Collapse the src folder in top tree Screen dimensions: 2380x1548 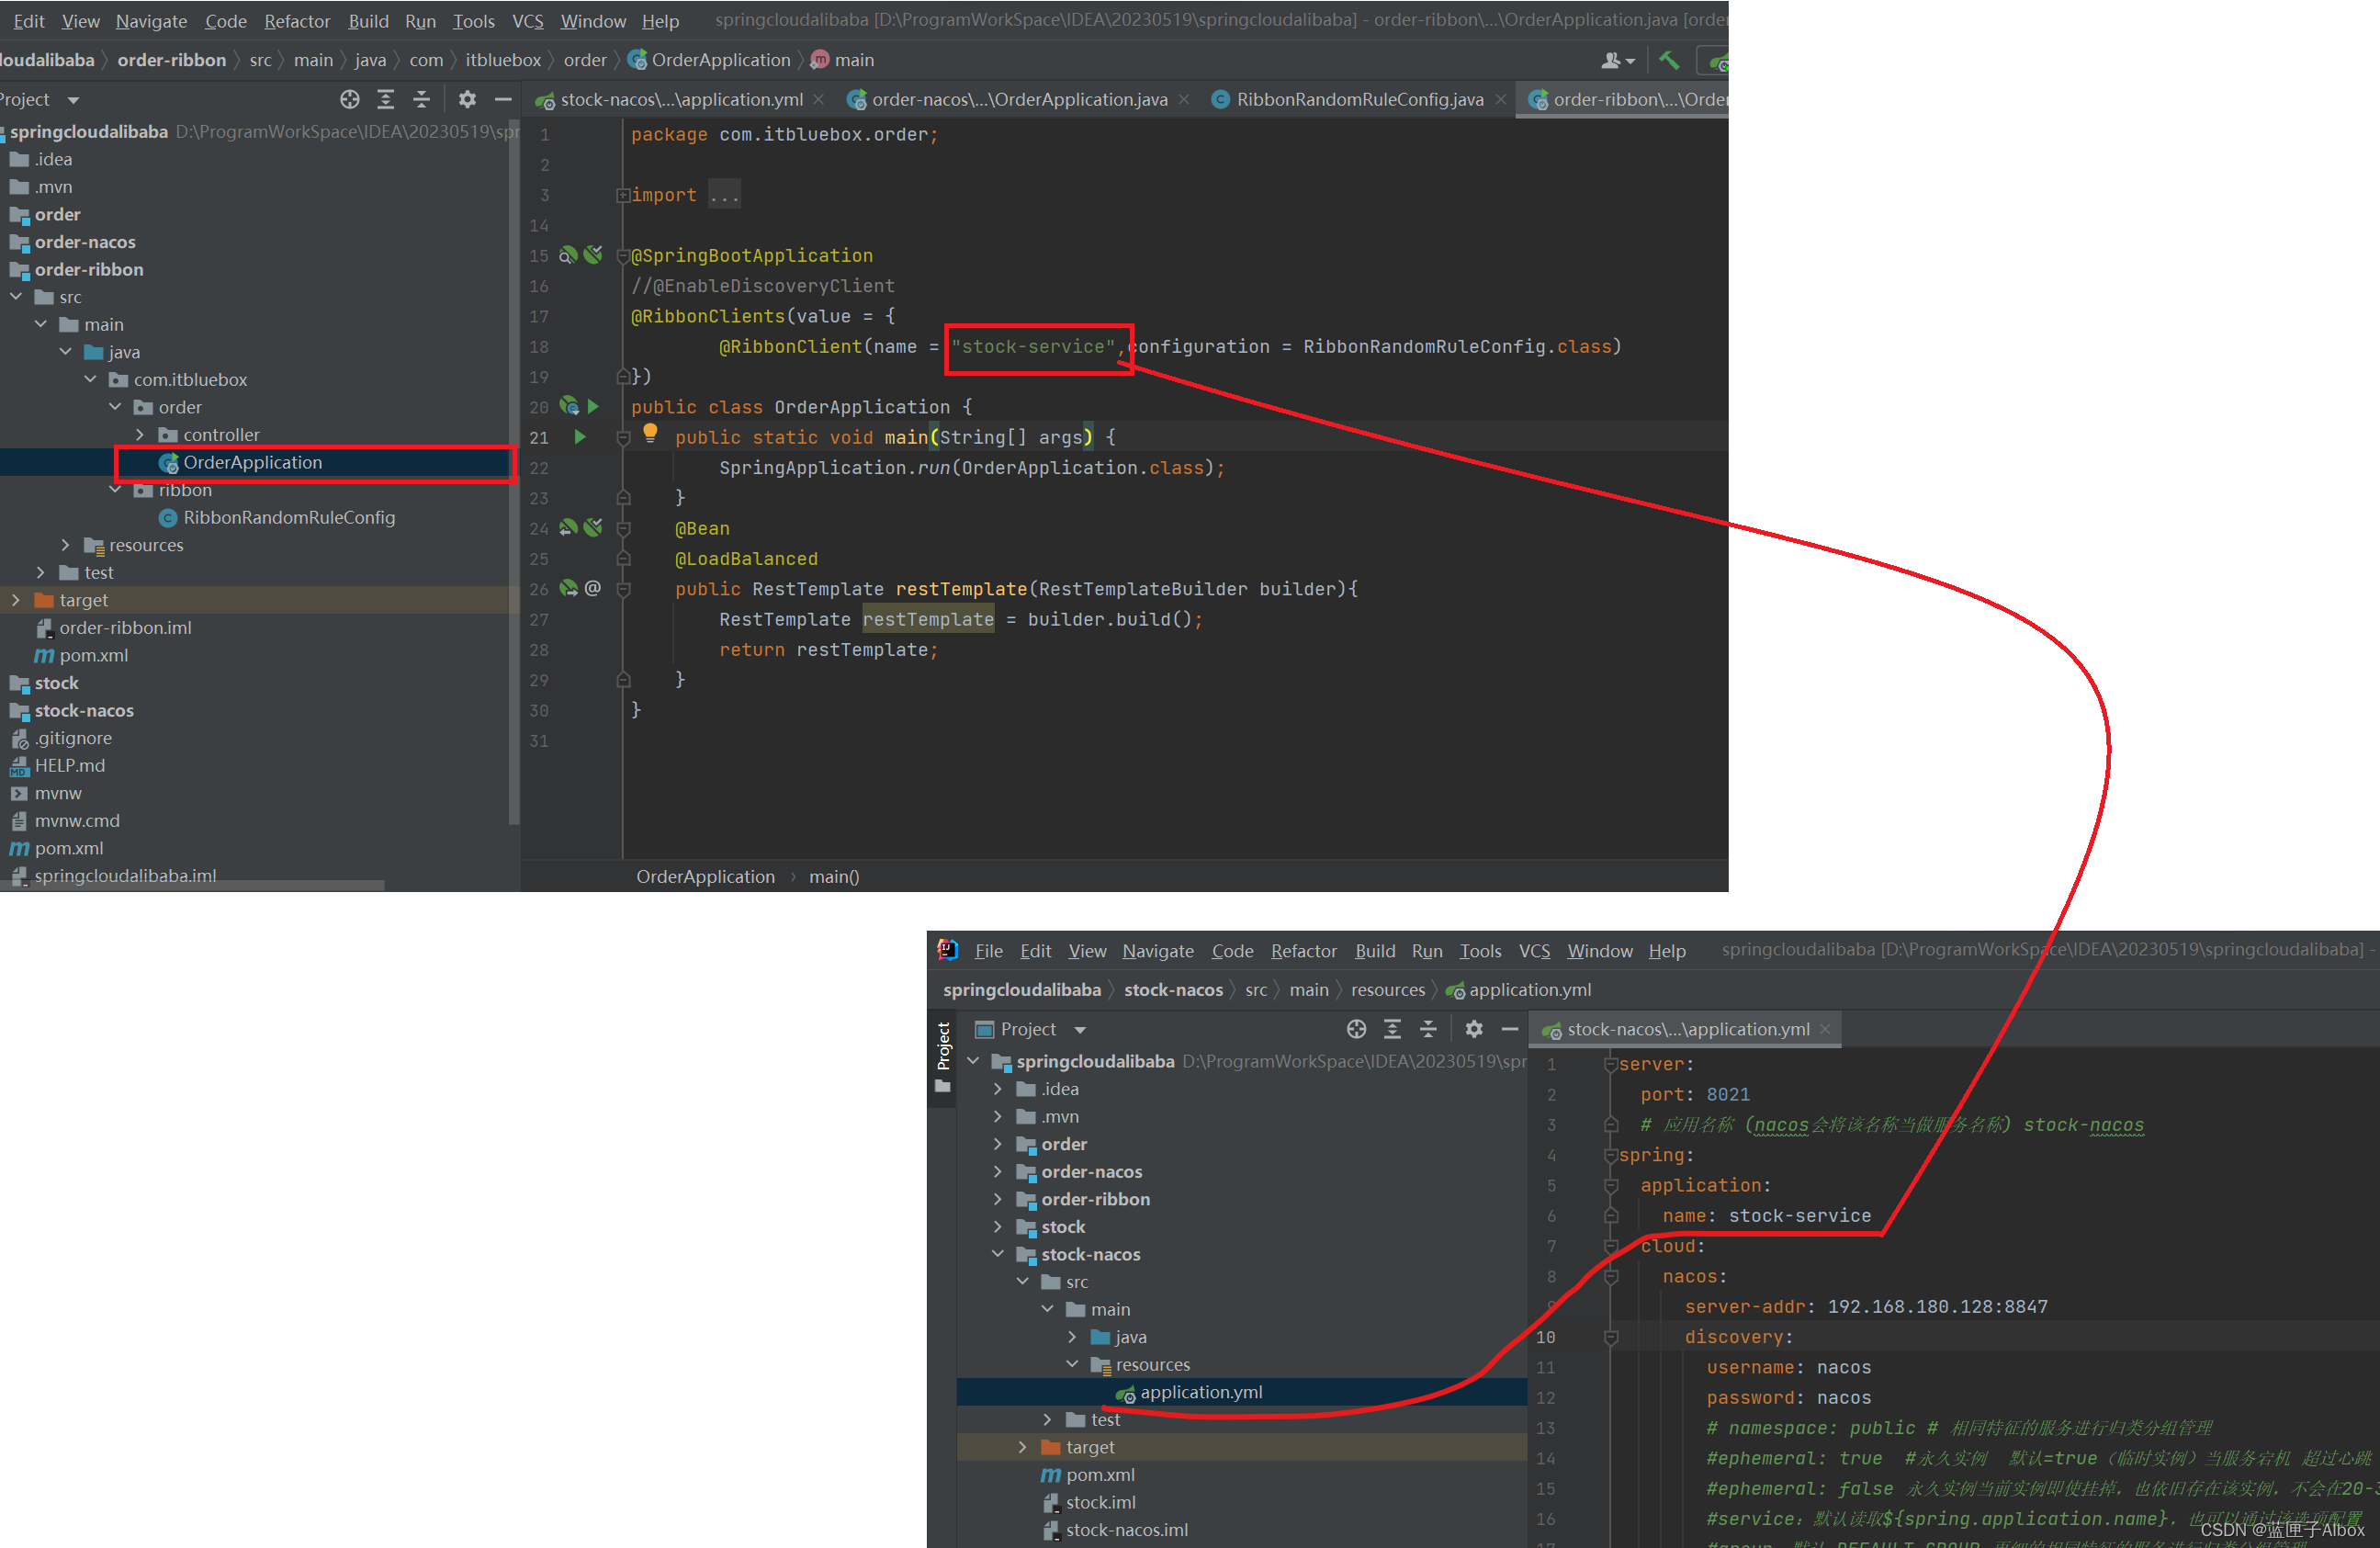pos(16,297)
